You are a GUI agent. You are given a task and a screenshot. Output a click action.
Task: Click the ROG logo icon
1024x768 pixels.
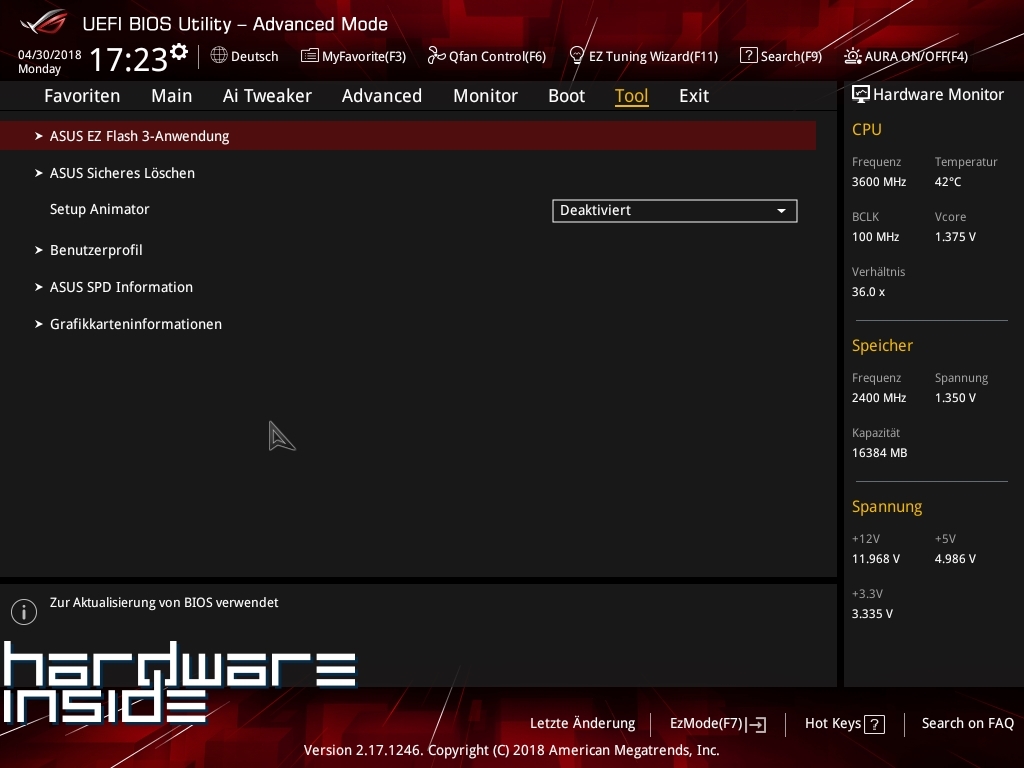pos(44,22)
